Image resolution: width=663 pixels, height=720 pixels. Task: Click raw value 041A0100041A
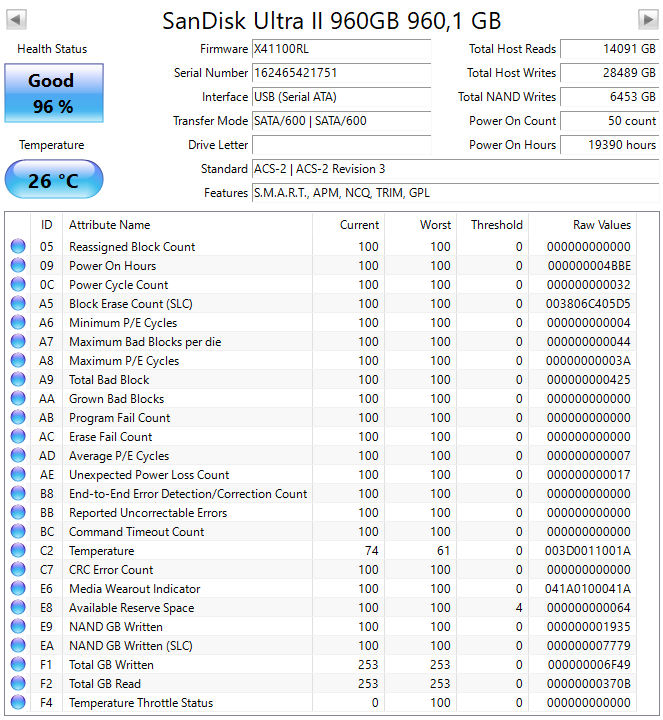click(x=588, y=589)
